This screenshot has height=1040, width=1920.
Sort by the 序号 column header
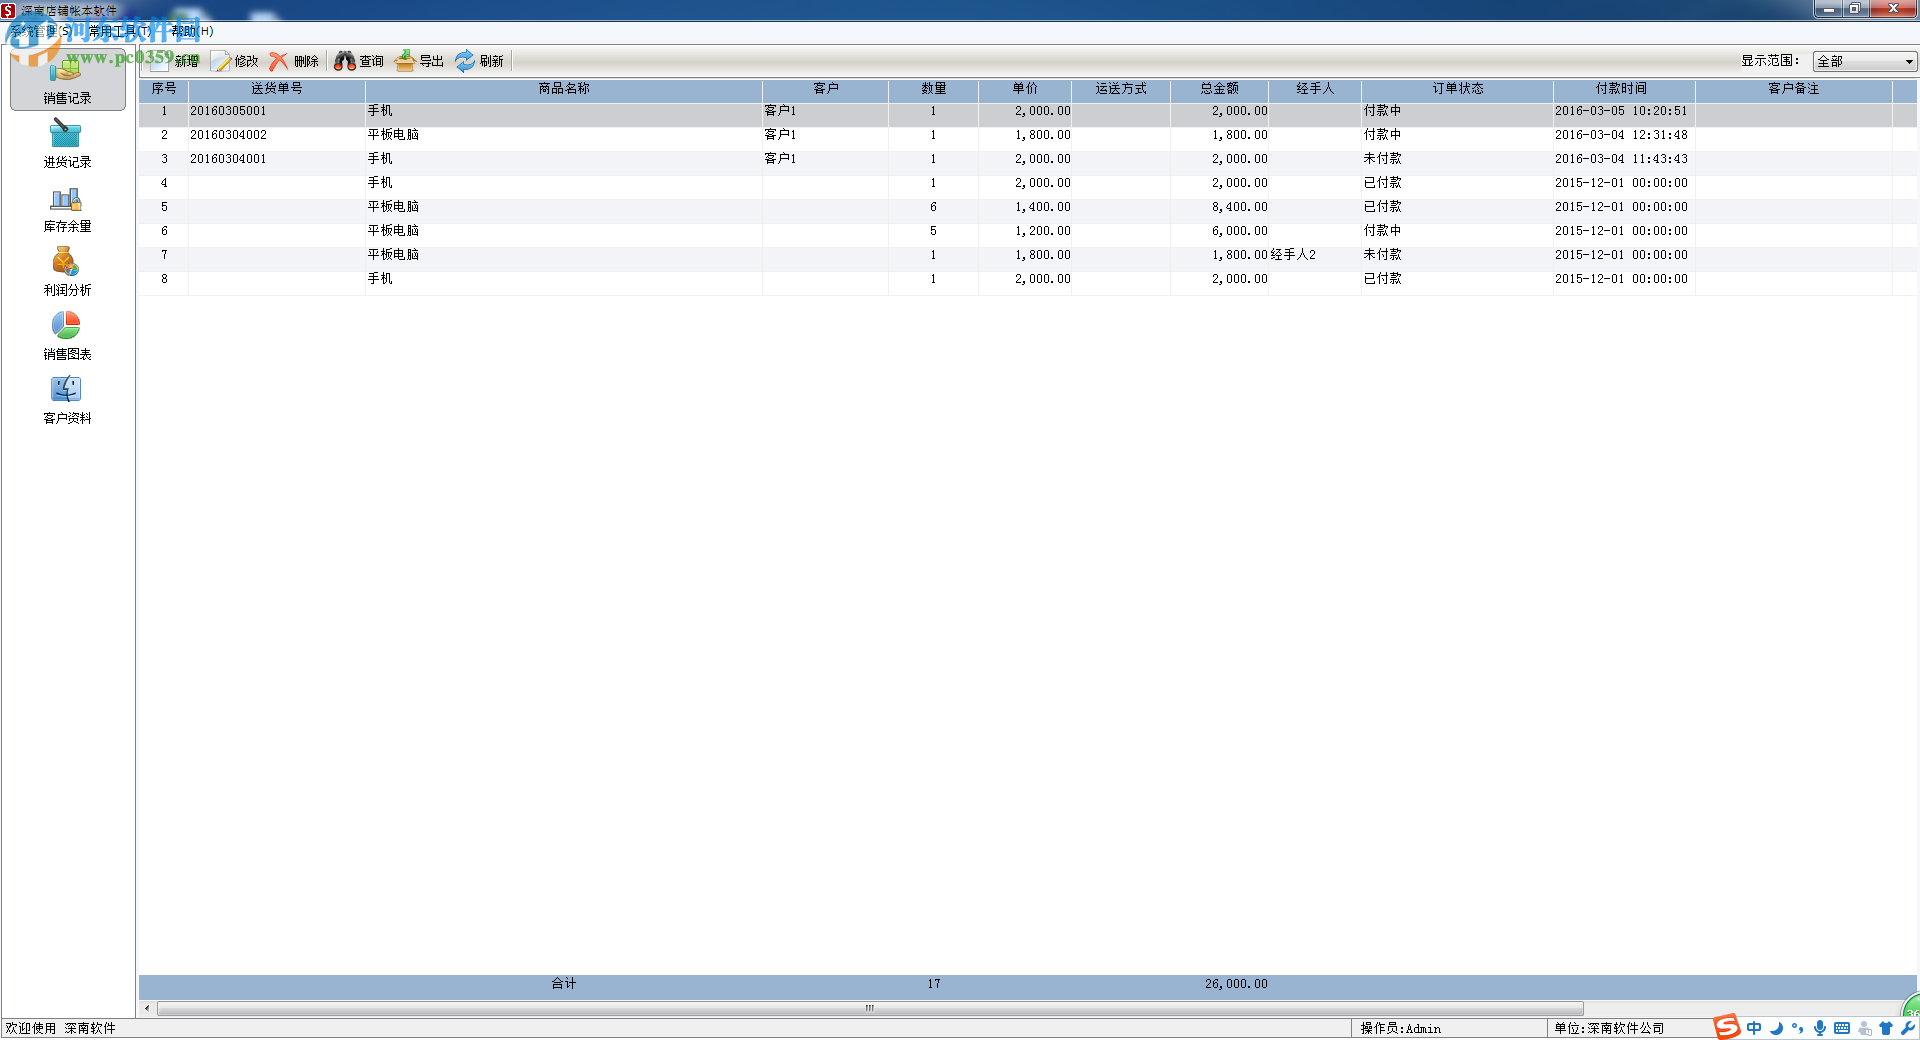164,89
